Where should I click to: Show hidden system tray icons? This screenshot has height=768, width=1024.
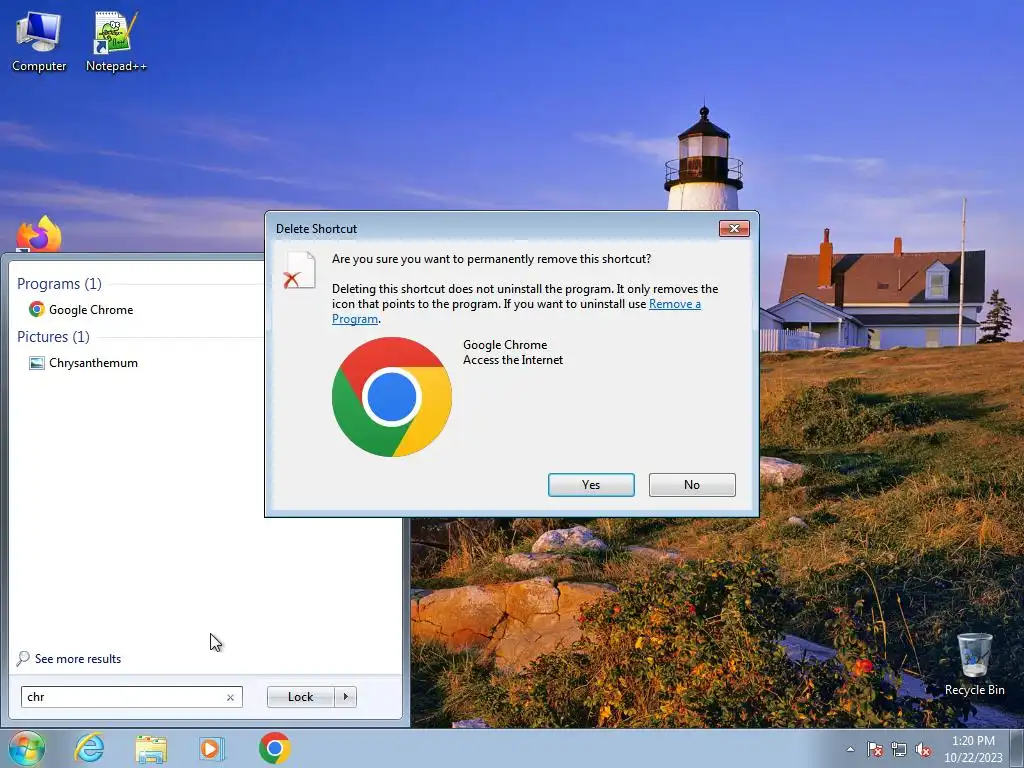pyautogui.click(x=850, y=749)
